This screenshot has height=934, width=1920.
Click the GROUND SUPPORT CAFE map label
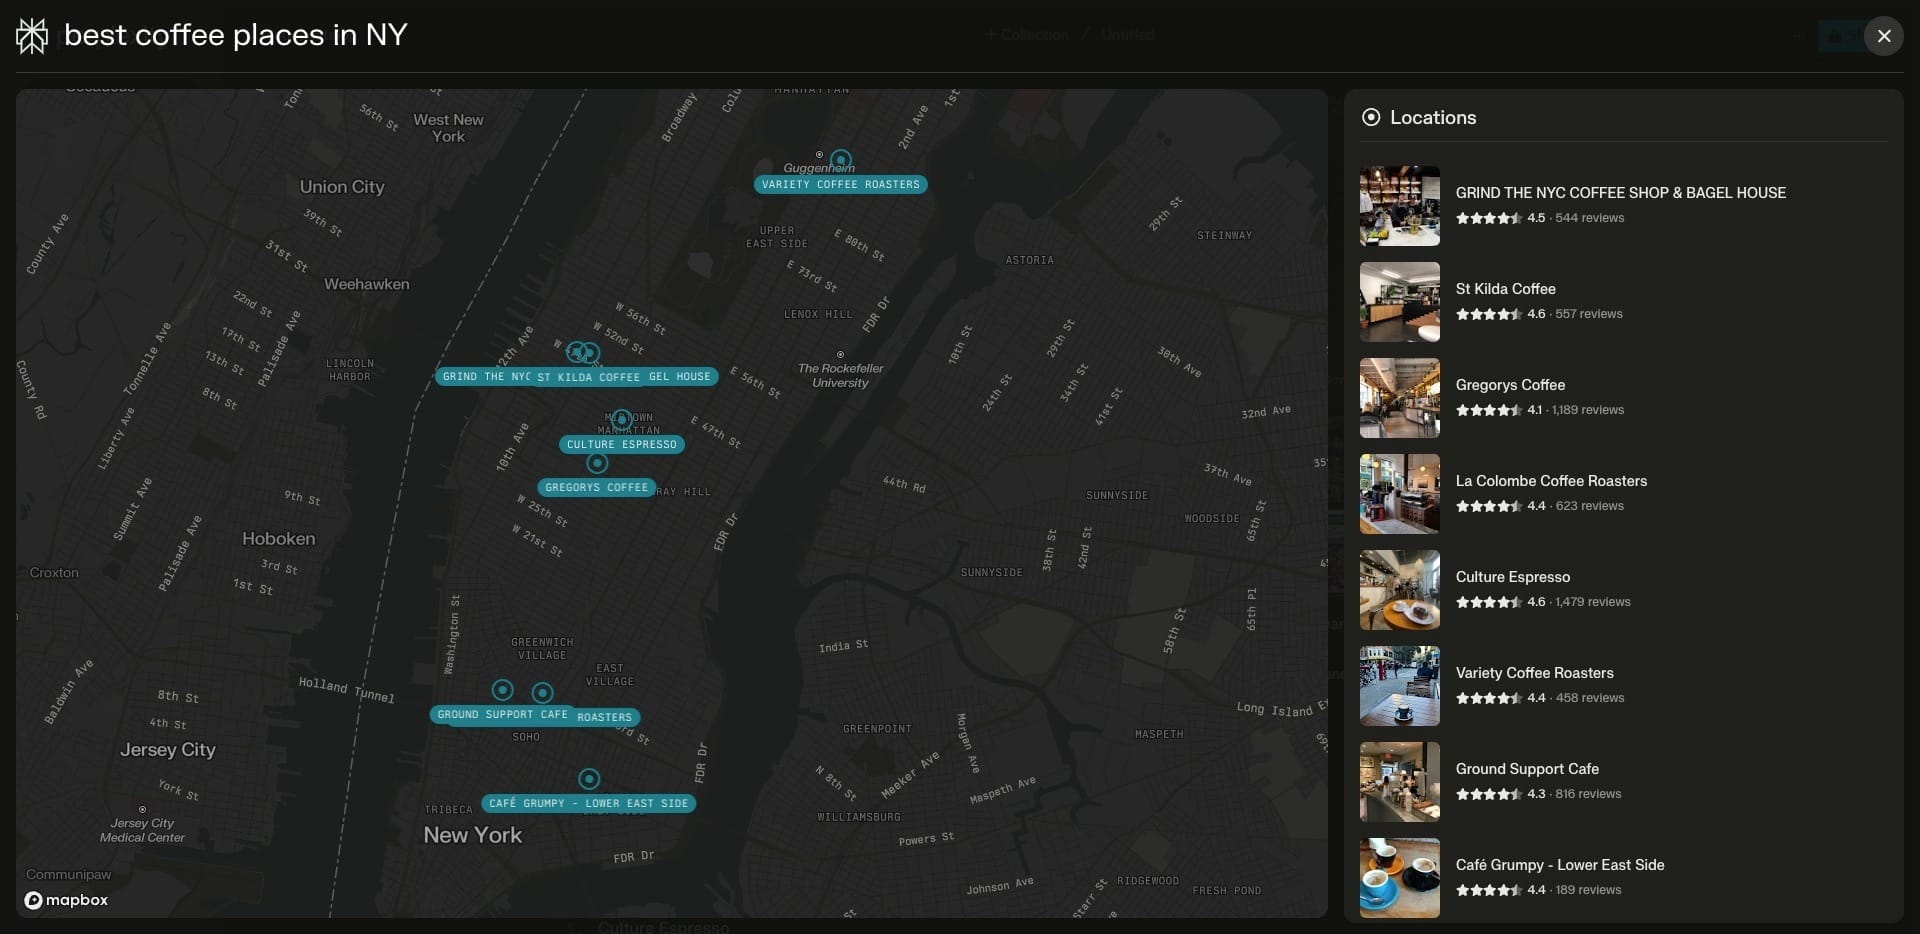point(502,715)
